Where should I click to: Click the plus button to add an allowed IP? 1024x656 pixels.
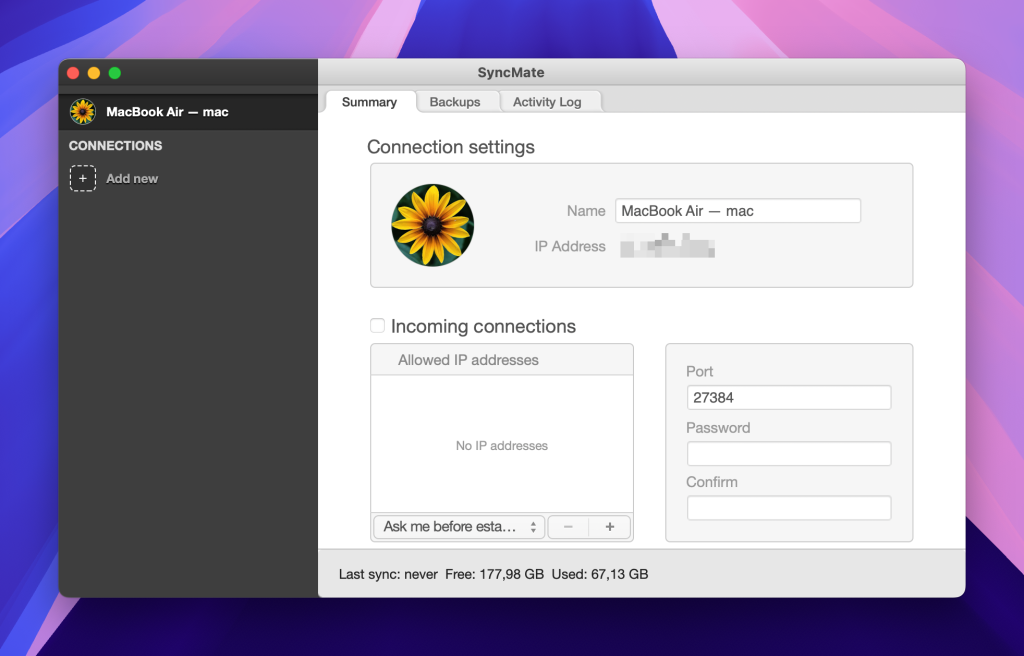coord(609,527)
